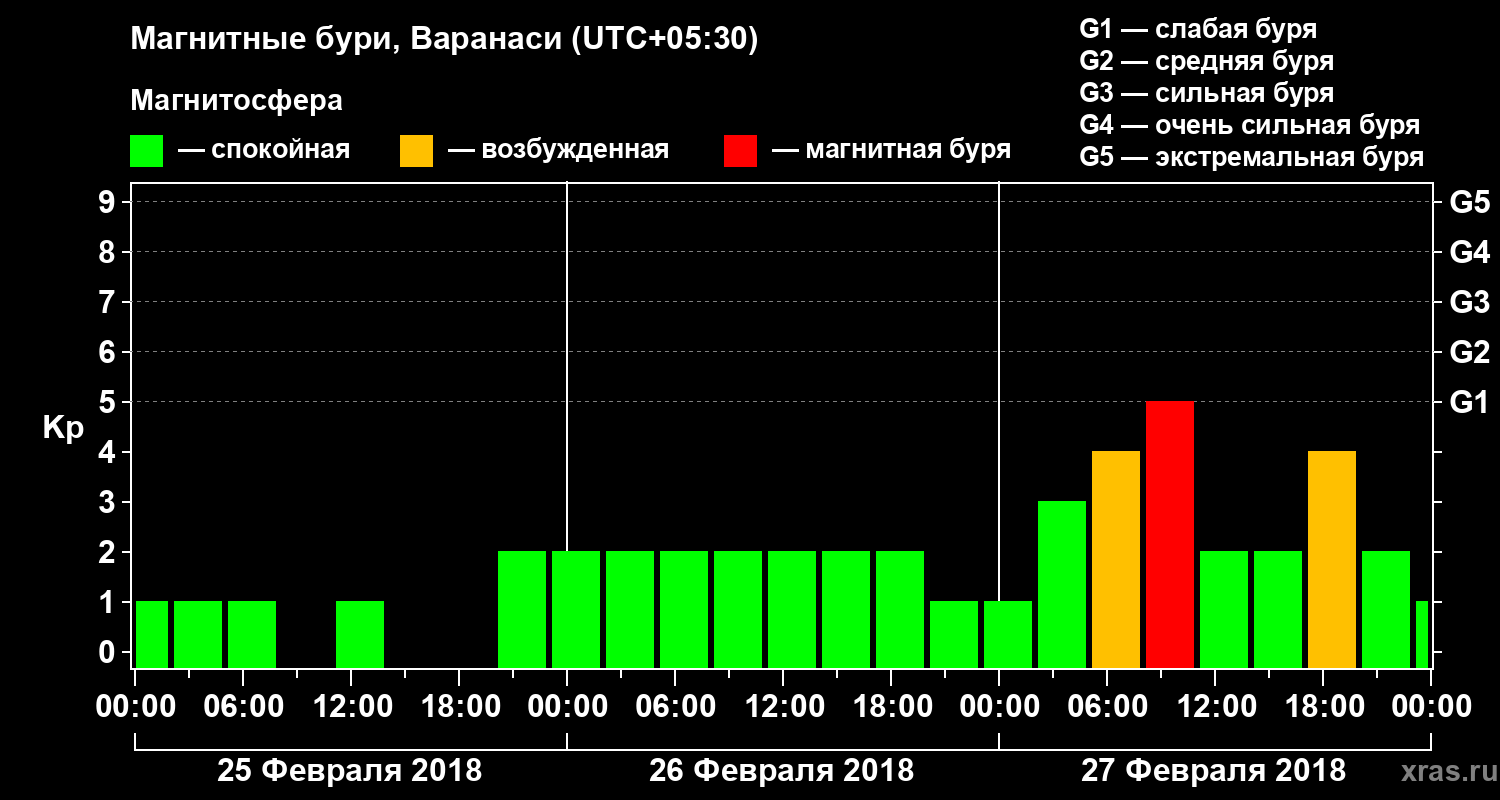Click the '27 Февраля 2018' date label
This screenshot has width=1500, height=800.
pyautogui.click(x=1214, y=771)
